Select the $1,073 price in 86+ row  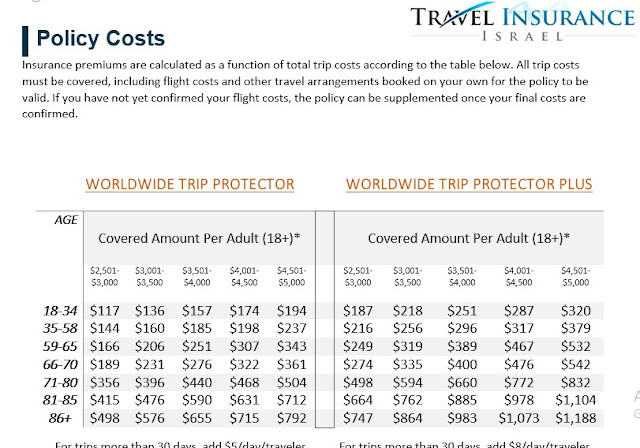519,418
